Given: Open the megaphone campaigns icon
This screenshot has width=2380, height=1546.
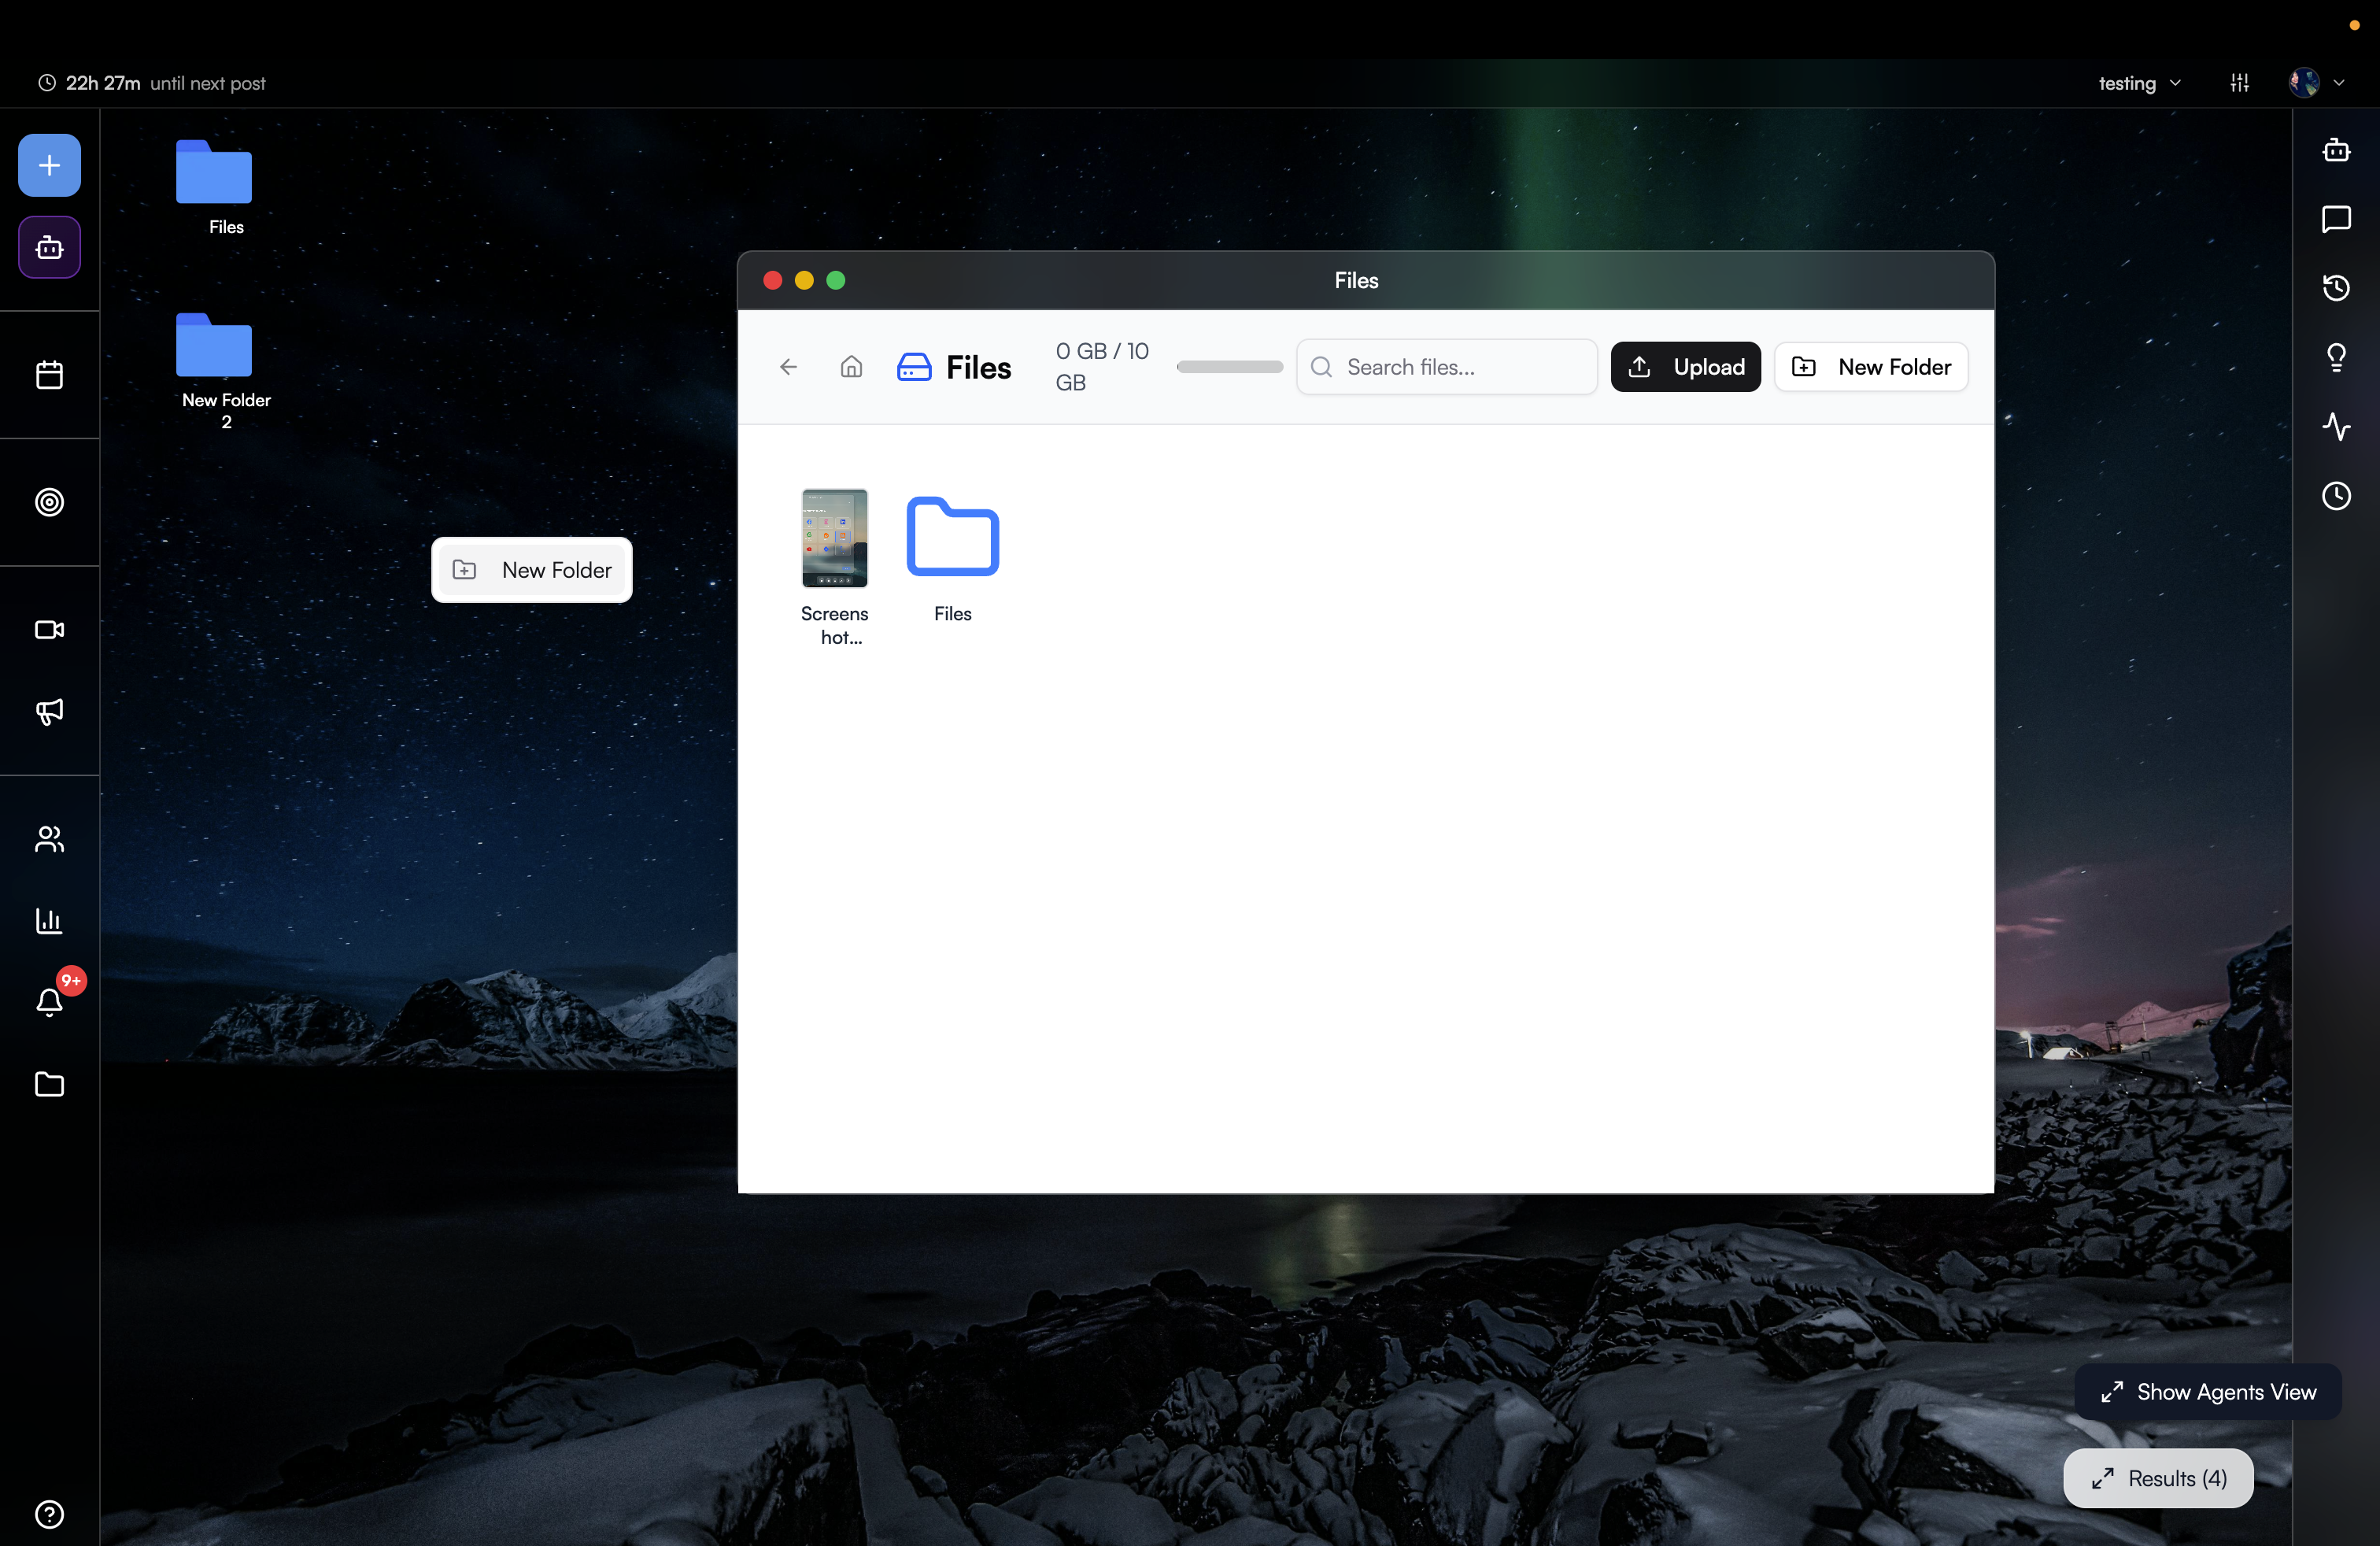Looking at the screenshot, I should click(x=49, y=711).
